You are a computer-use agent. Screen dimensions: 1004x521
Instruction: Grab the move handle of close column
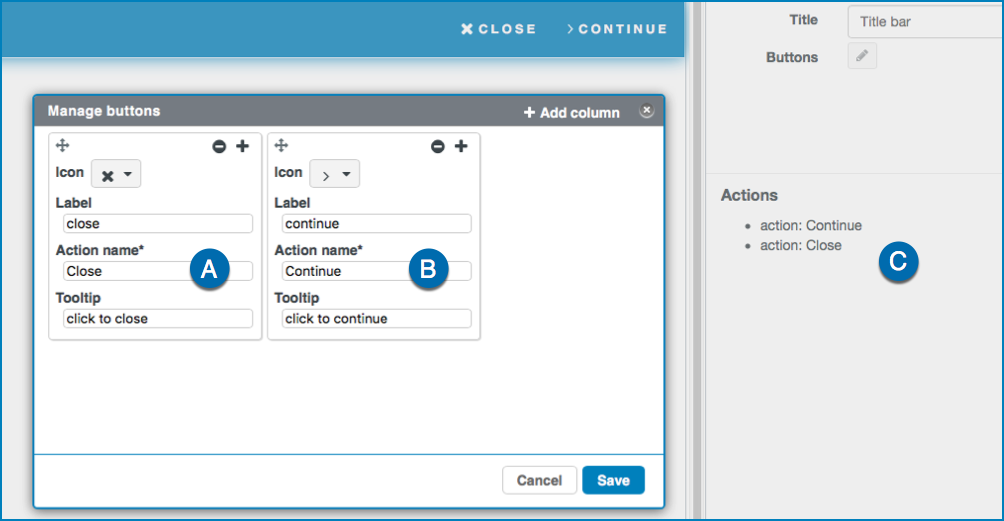63,145
